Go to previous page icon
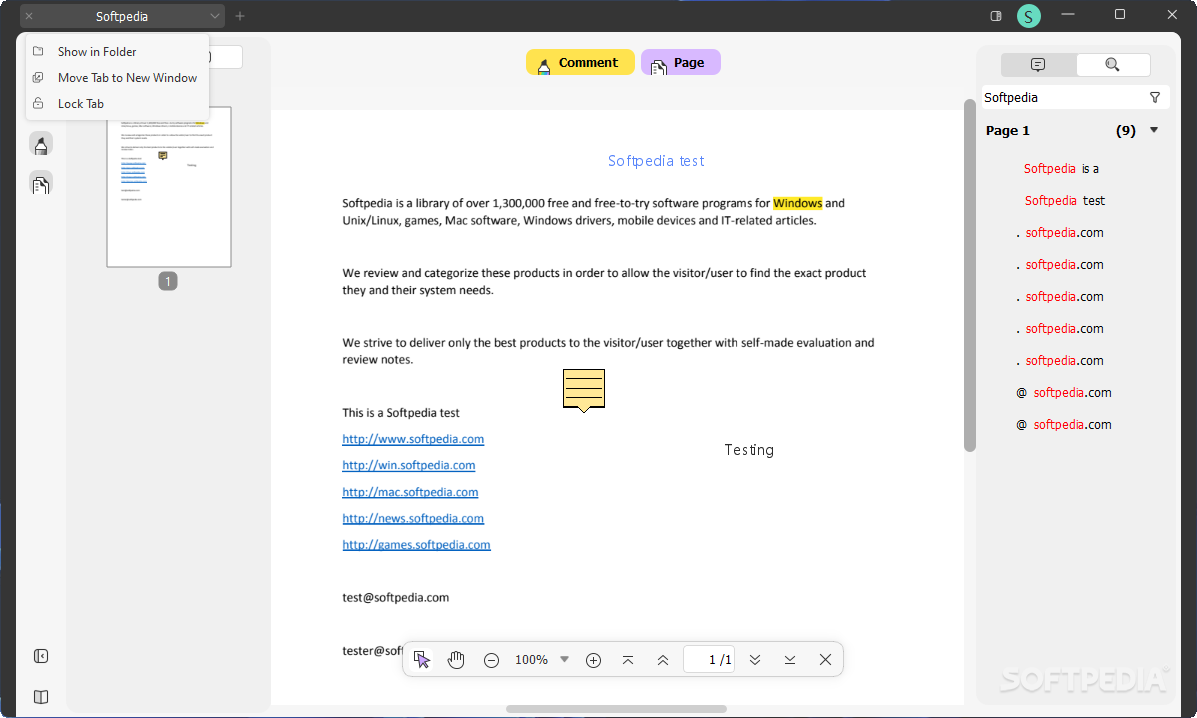Viewport: 1197px width, 718px height. pos(663,660)
